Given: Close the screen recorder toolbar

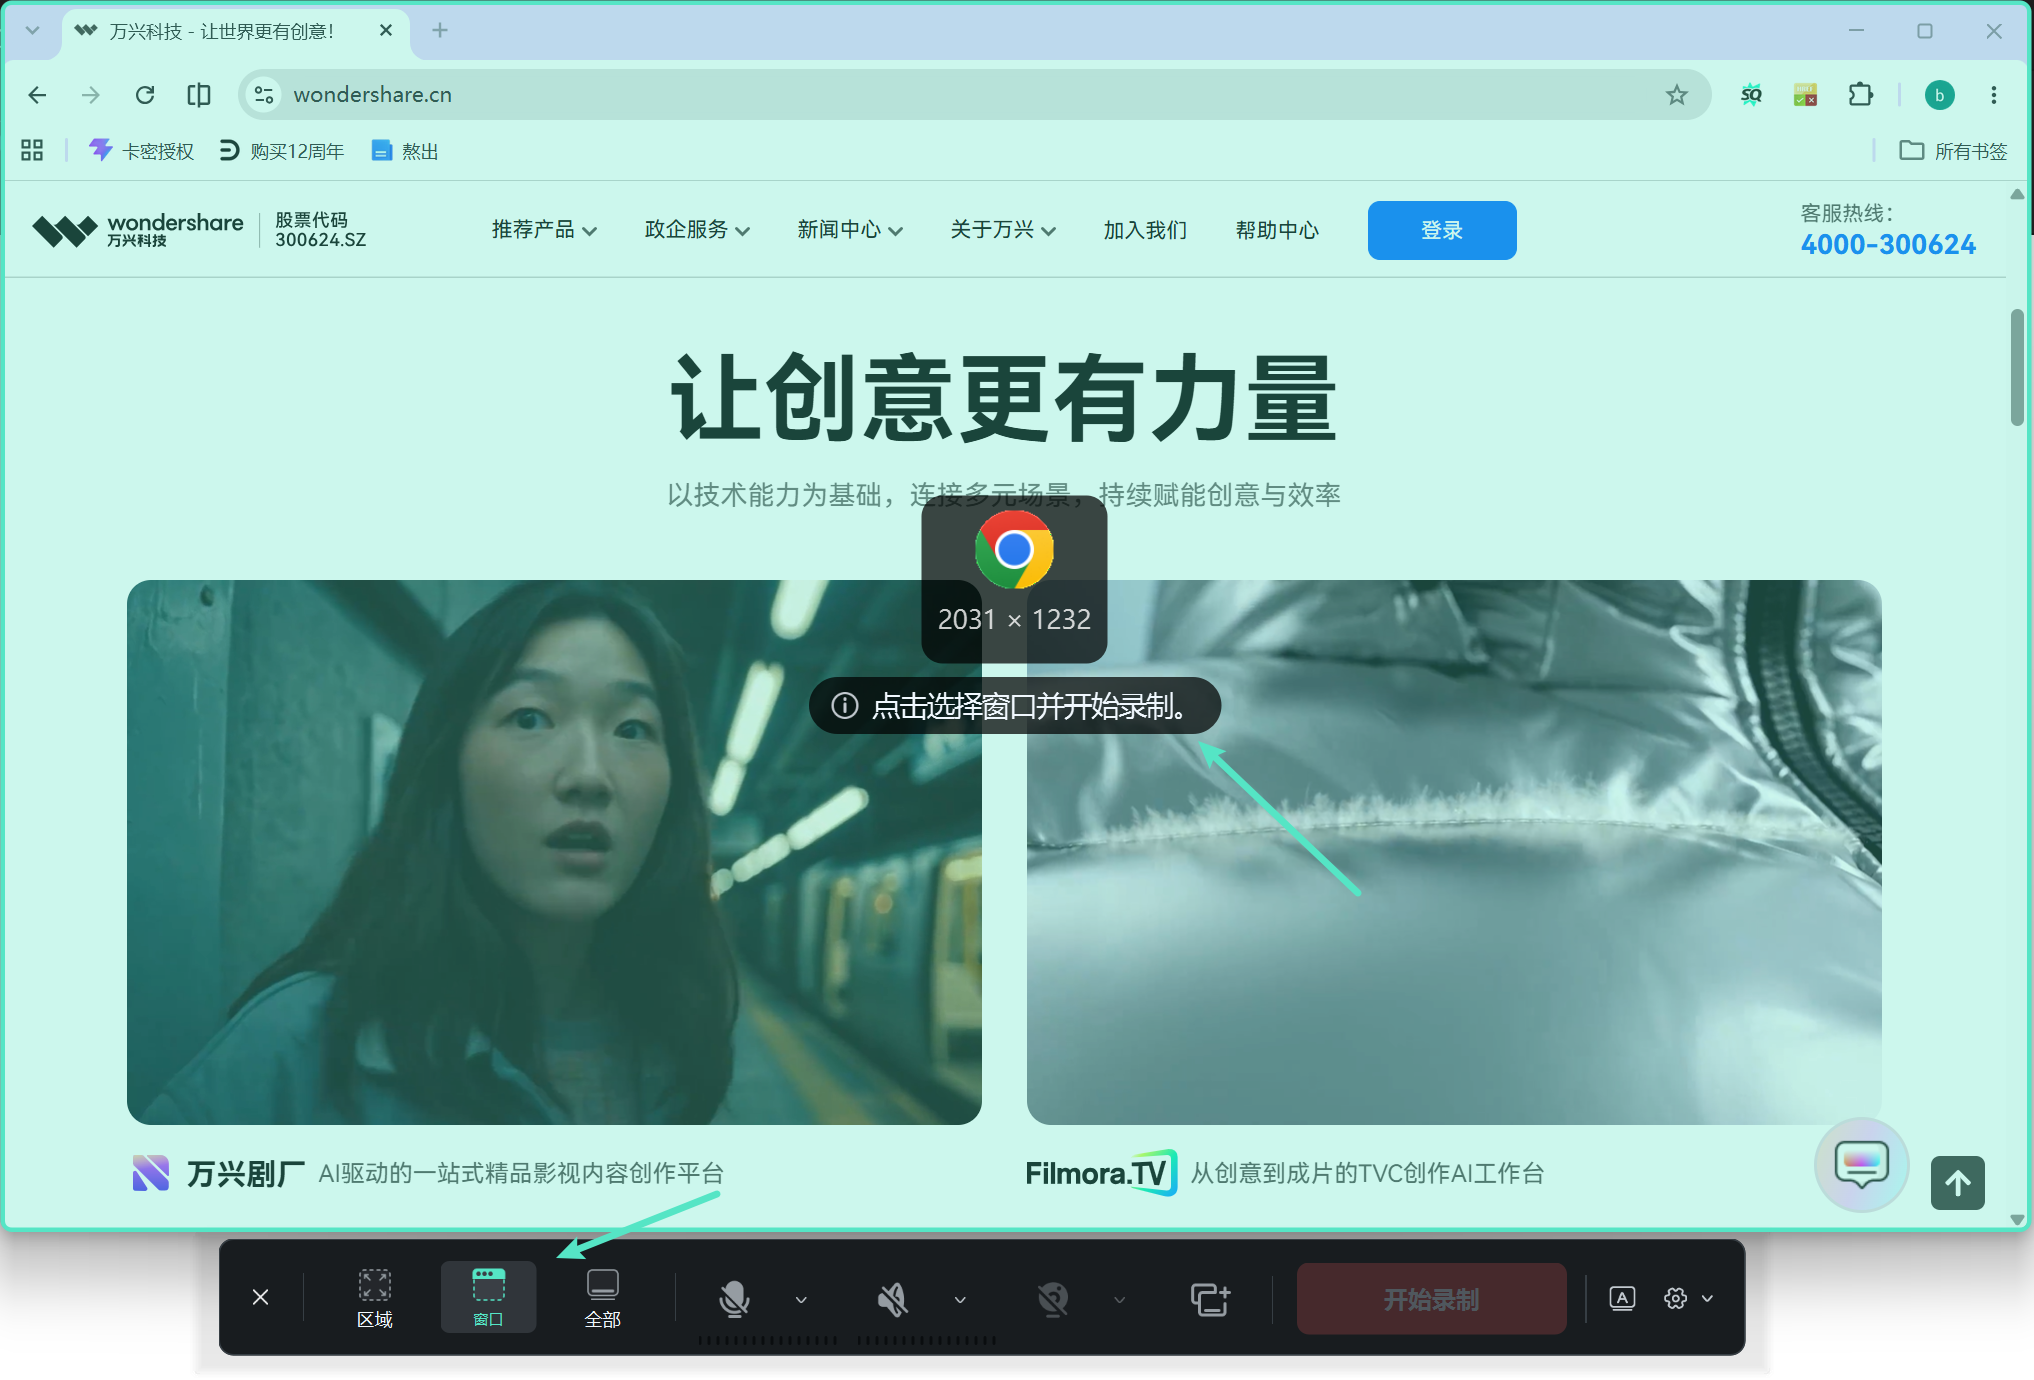Looking at the screenshot, I should (x=260, y=1297).
